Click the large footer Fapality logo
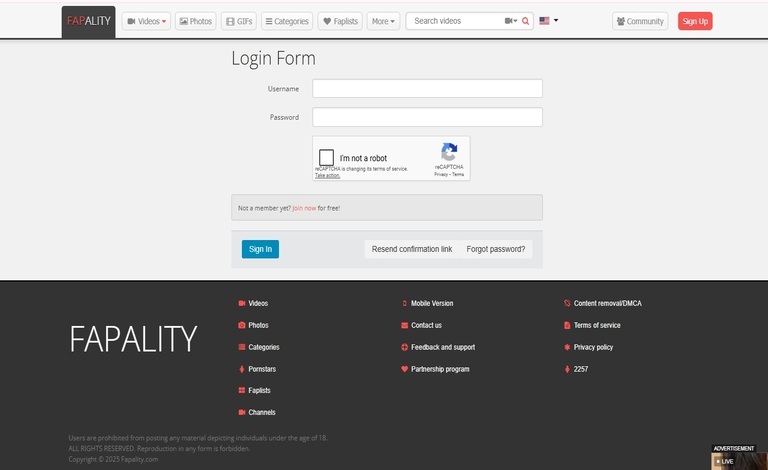 coord(133,339)
